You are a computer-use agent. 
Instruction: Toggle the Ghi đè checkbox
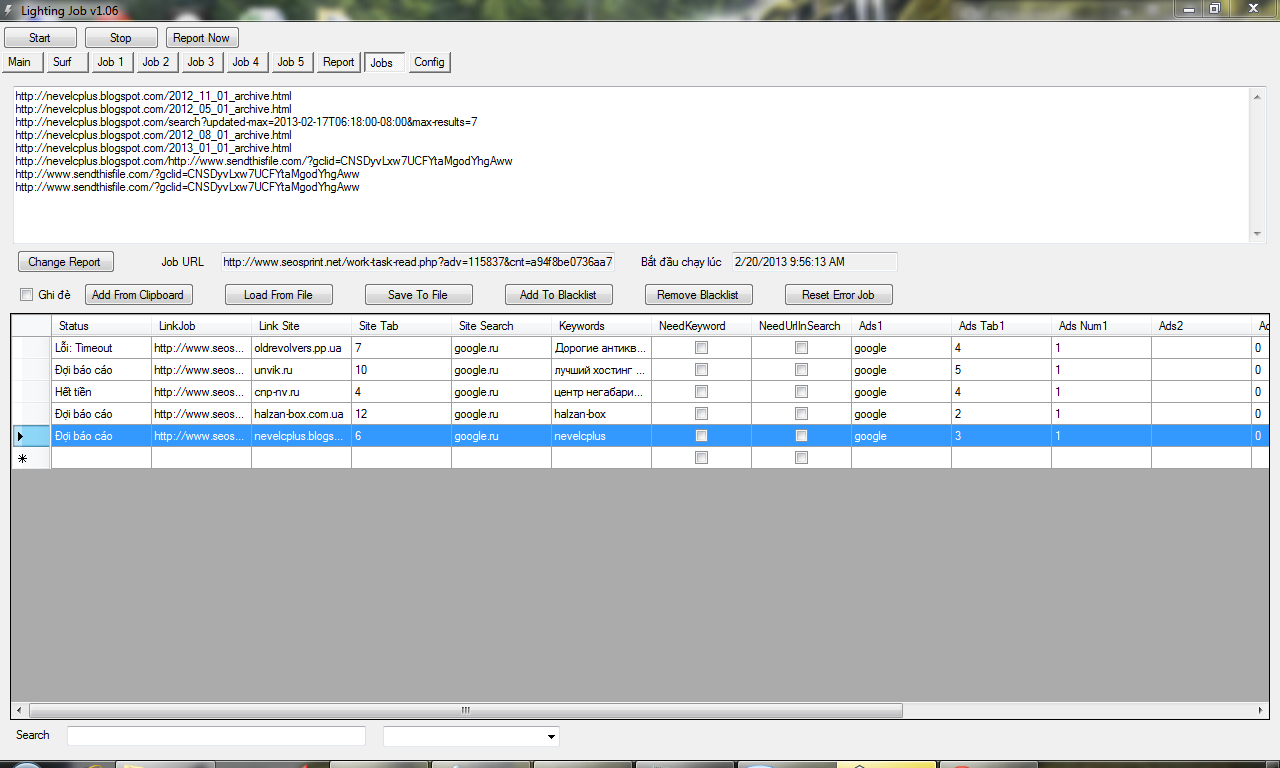point(27,294)
